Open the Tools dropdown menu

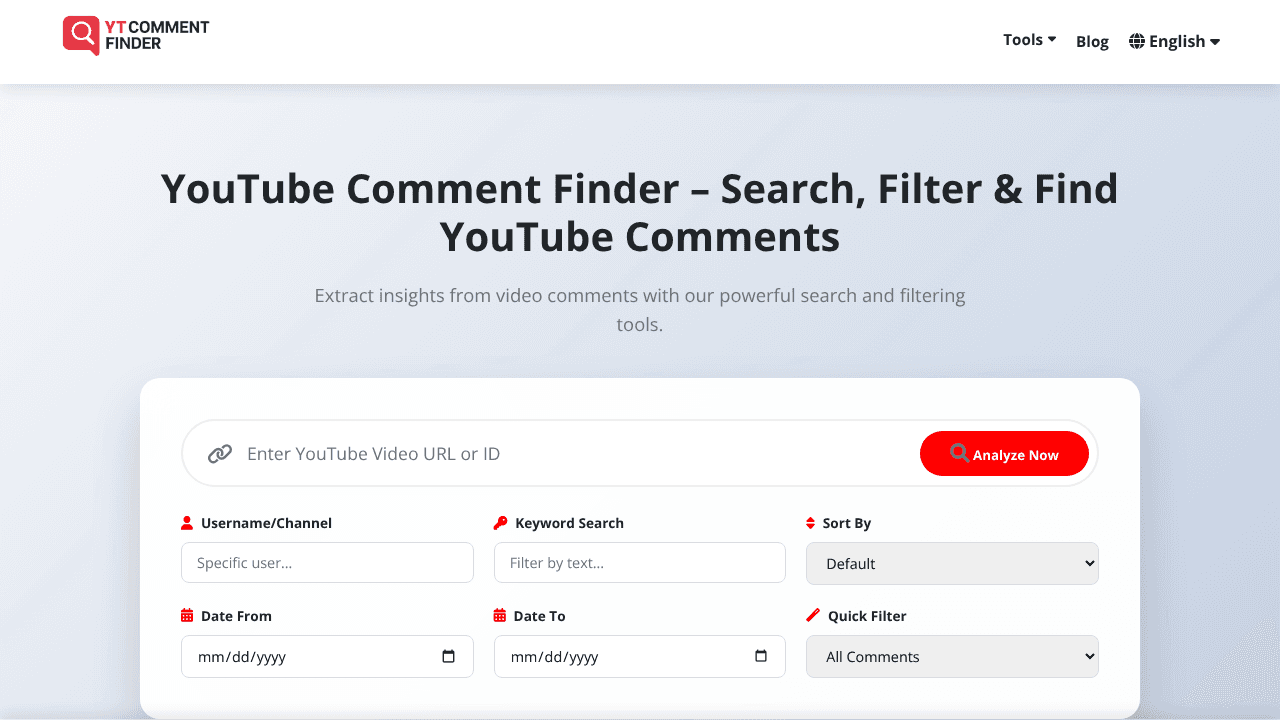pos(1030,40)
